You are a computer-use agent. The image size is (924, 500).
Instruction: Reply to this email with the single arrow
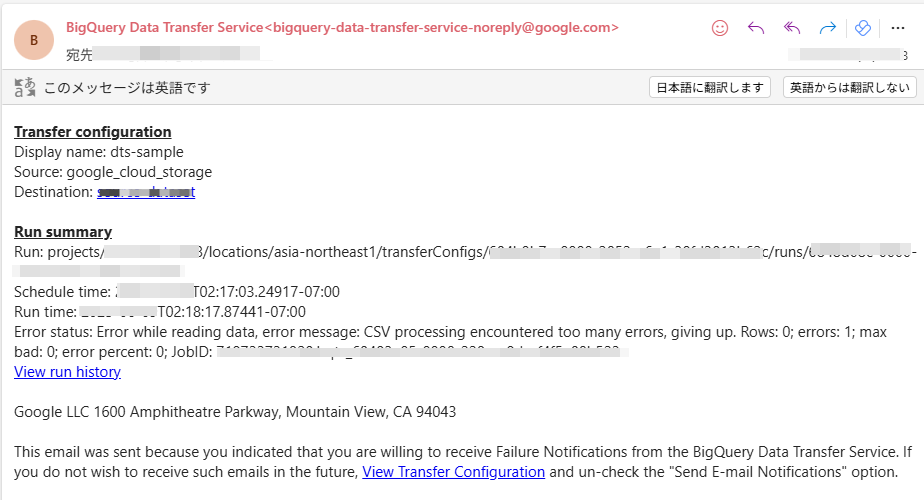pyautogui.click(x=756, y=28)
